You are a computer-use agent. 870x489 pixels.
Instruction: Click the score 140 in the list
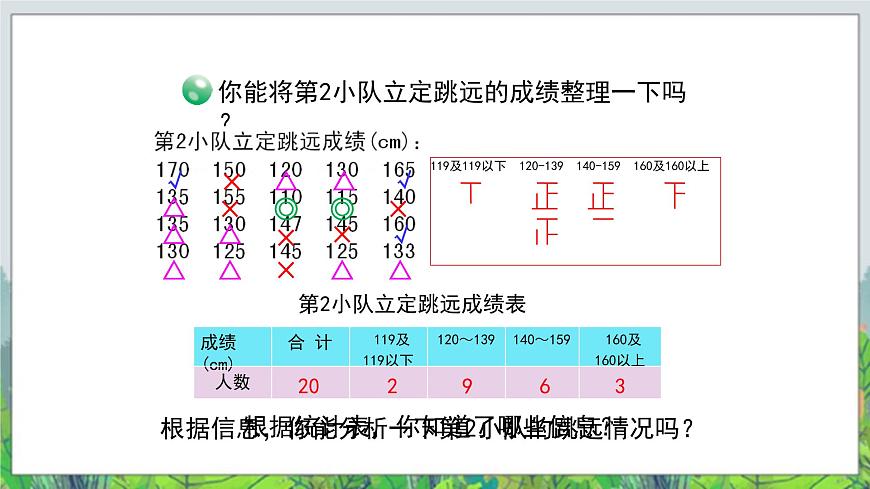pyautogui.click(x=399, y=196)
